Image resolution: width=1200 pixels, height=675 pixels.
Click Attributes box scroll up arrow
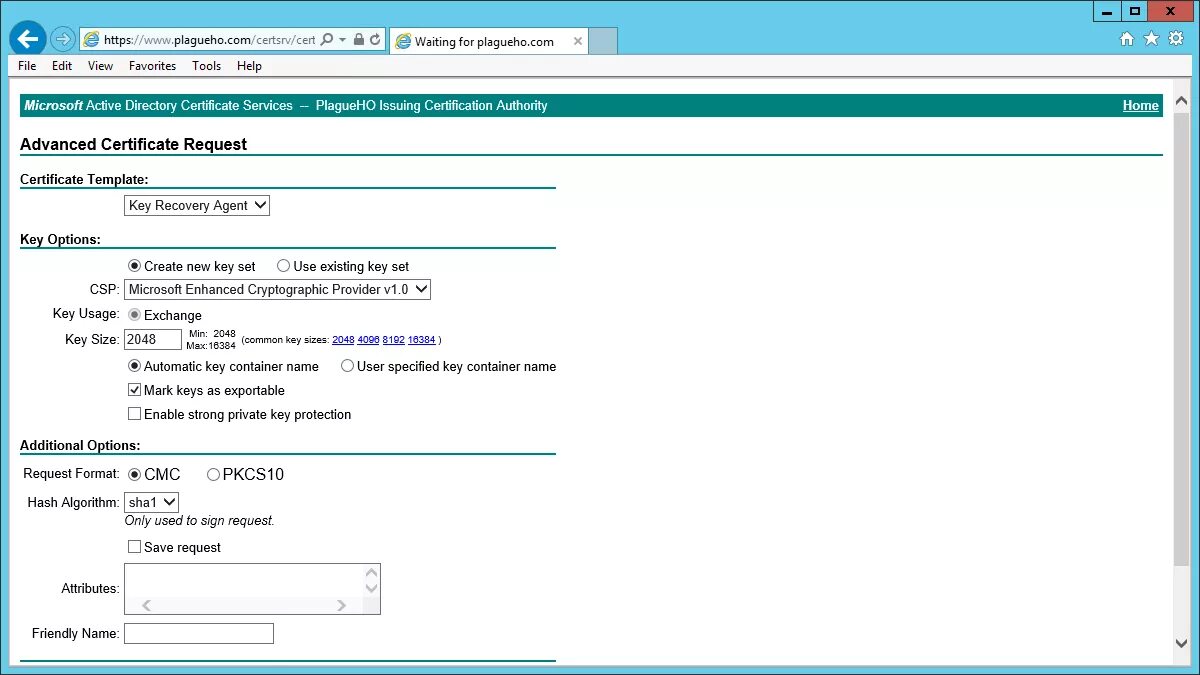[x=372, y=573]
